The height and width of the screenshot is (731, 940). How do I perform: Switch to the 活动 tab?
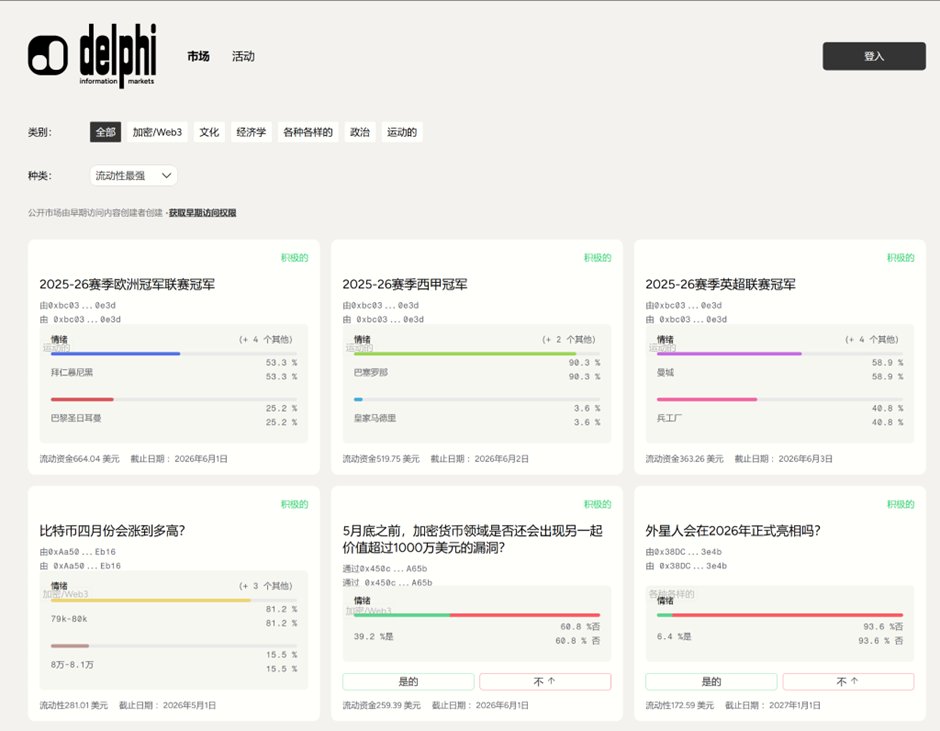(243, 57)
